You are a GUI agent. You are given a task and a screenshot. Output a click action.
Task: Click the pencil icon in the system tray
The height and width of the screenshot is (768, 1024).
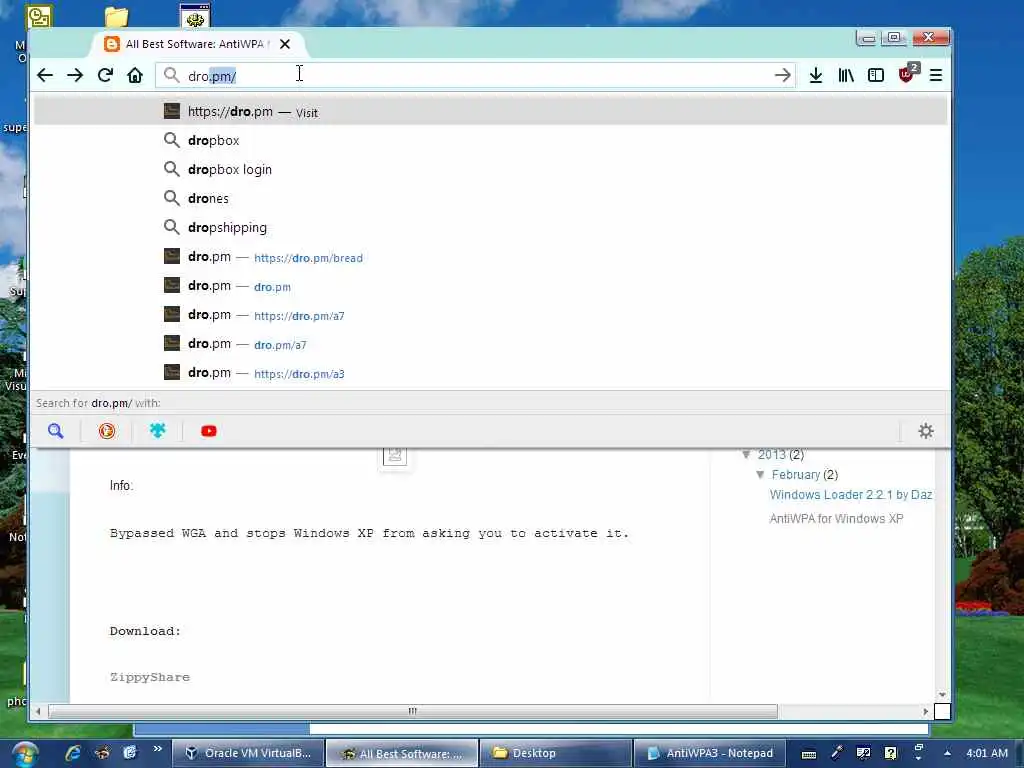point(837,753)
